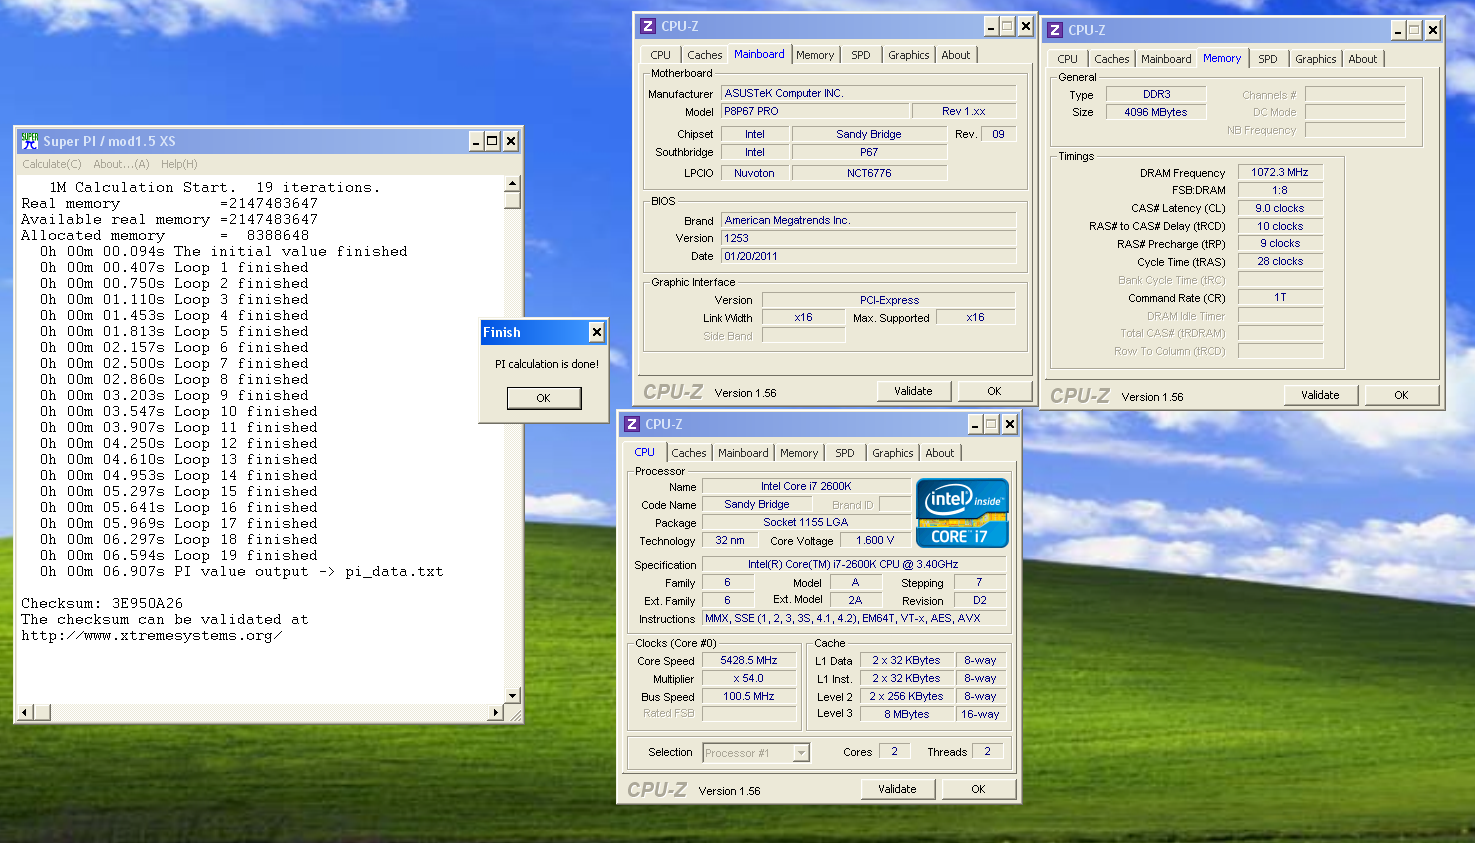Image resolution: width=1475 pixels, height=843 pixels.
Task: Click the Super PI horizontal scrollbar left arrow
Action: click(x=26, y=712)
